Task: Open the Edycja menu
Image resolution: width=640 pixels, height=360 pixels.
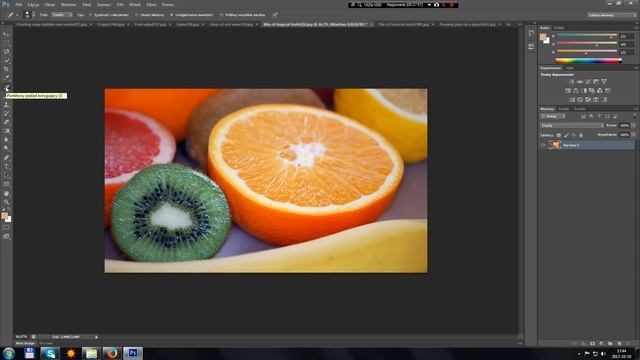Action: click(x=33, y=5)
